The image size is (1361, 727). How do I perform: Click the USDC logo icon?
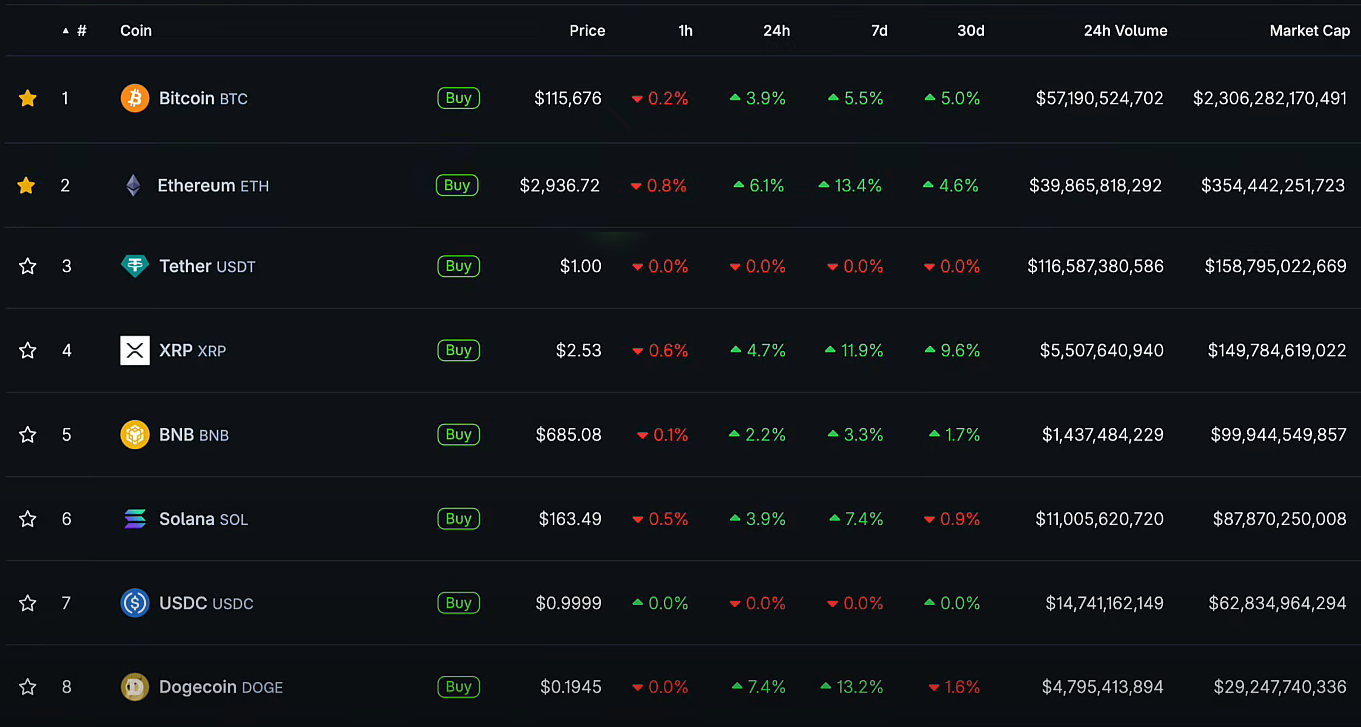pyautogui.click(x=135, y=603)
